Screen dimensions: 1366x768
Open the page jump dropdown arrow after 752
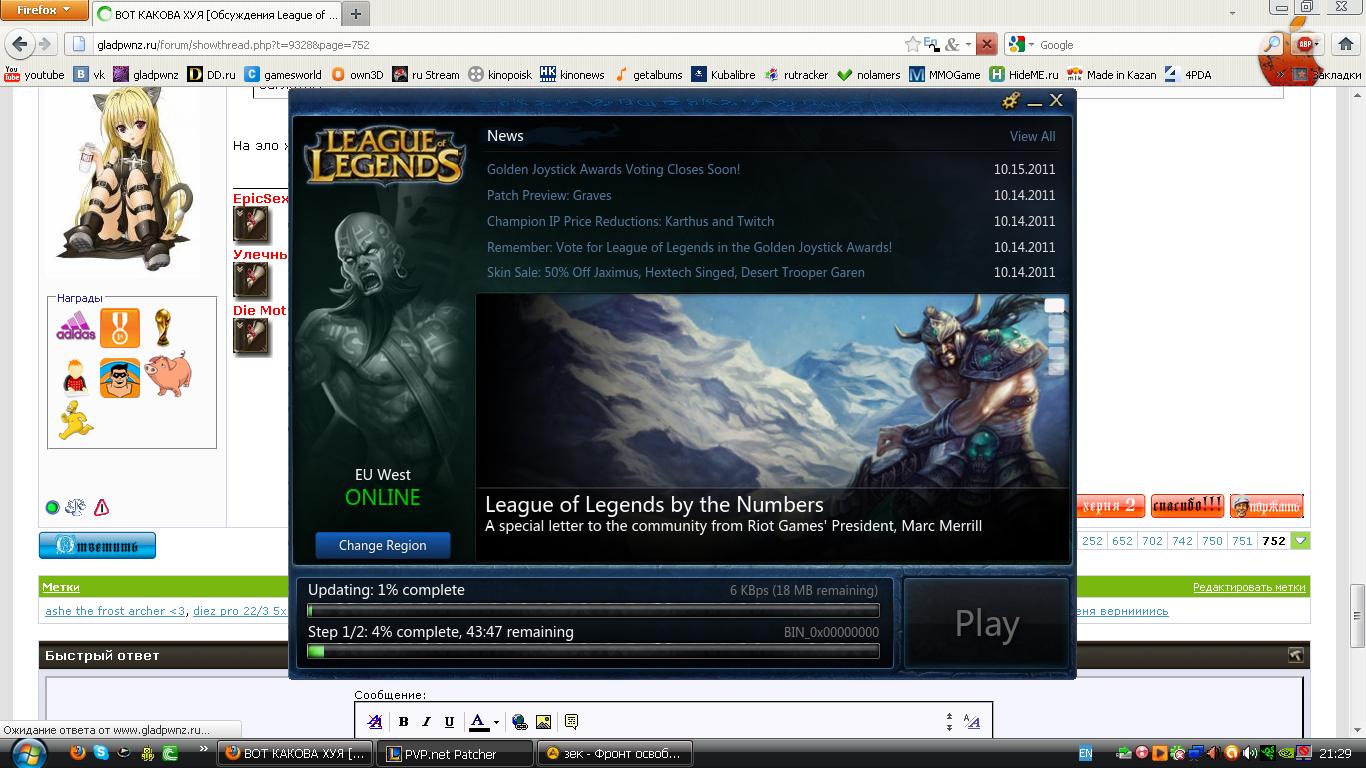click(x=1300, y=541)
